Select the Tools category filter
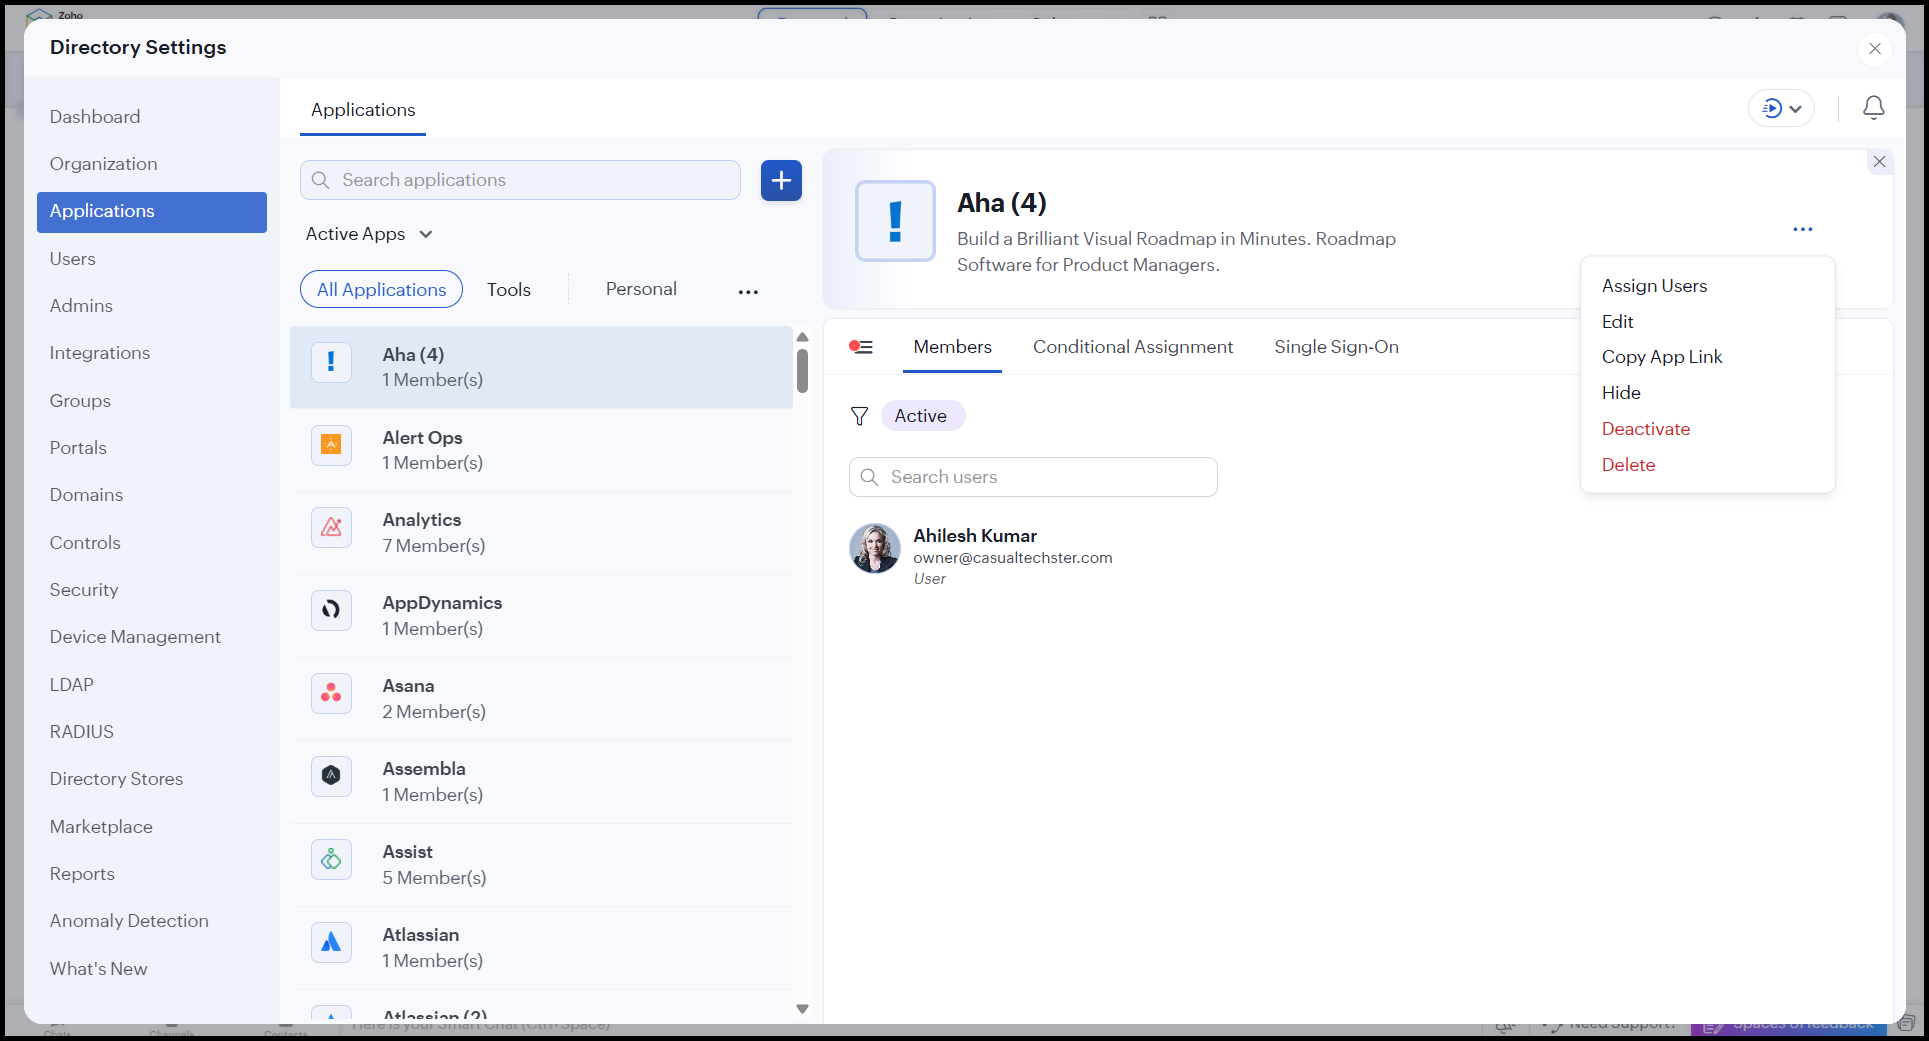This screenshot has width=1929, height=1041. pos(509,290)
